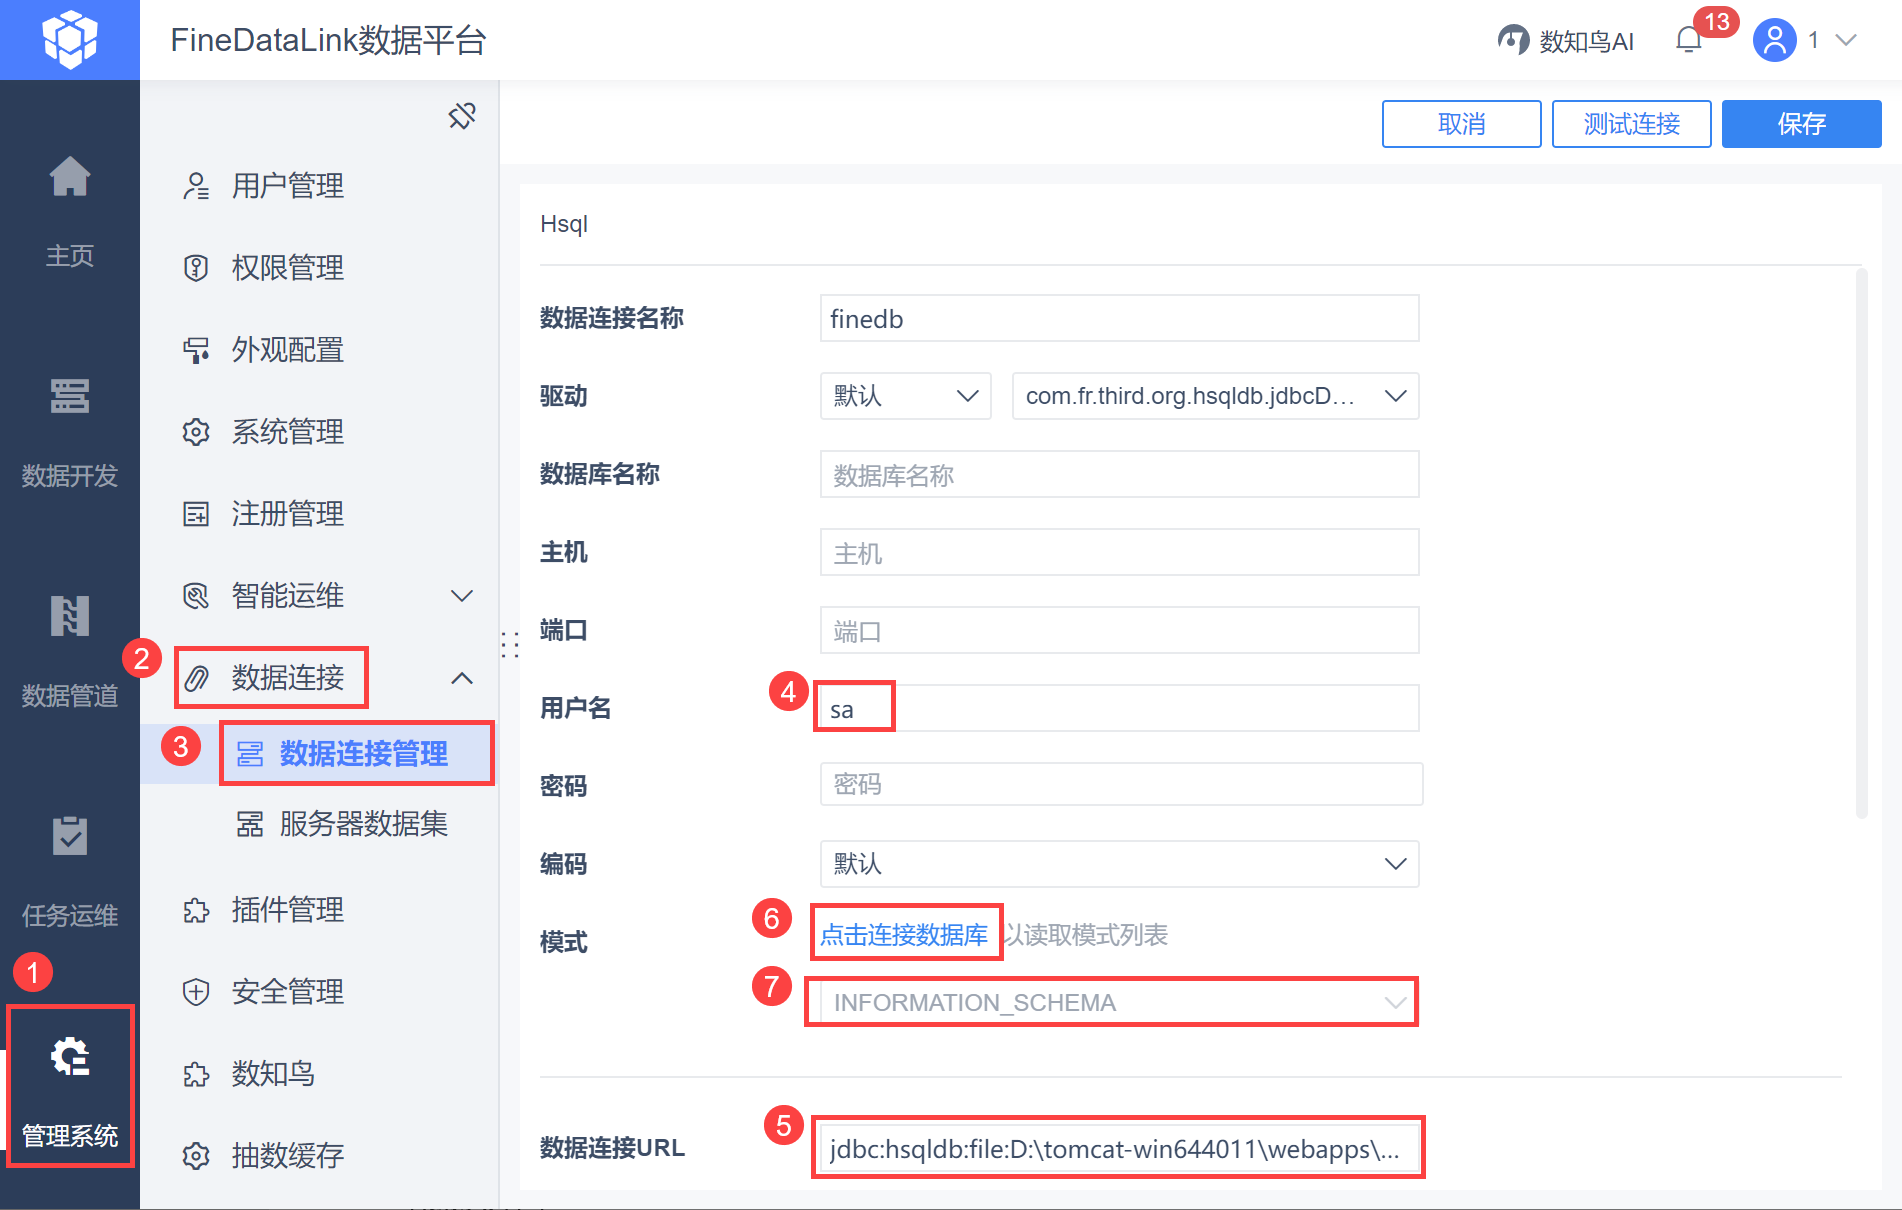Click the 外观配置 paint roller icon
1902x1210 pixels.
click(196, 350)
